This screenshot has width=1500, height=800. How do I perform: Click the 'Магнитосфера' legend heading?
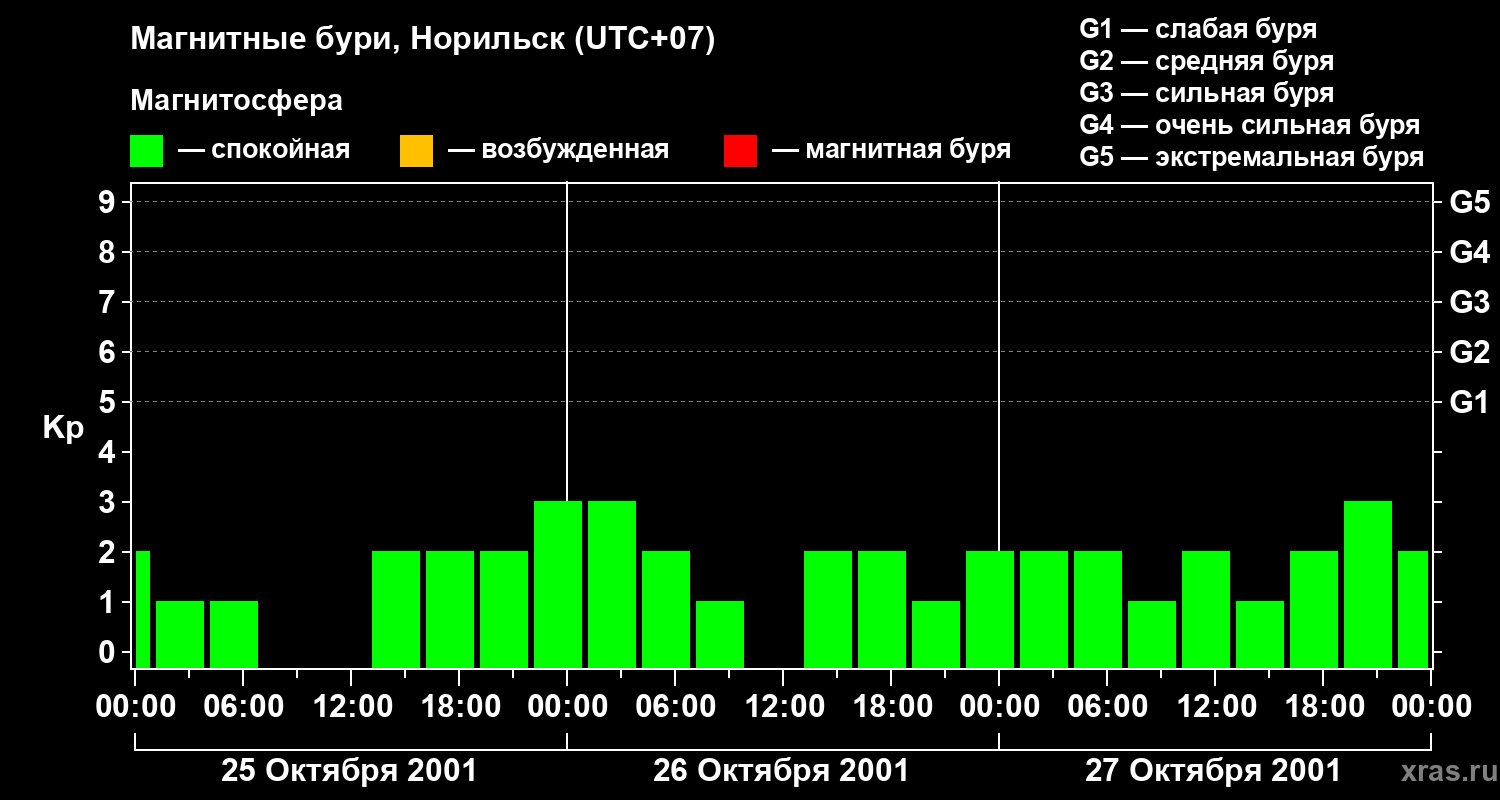click(237, 101)
